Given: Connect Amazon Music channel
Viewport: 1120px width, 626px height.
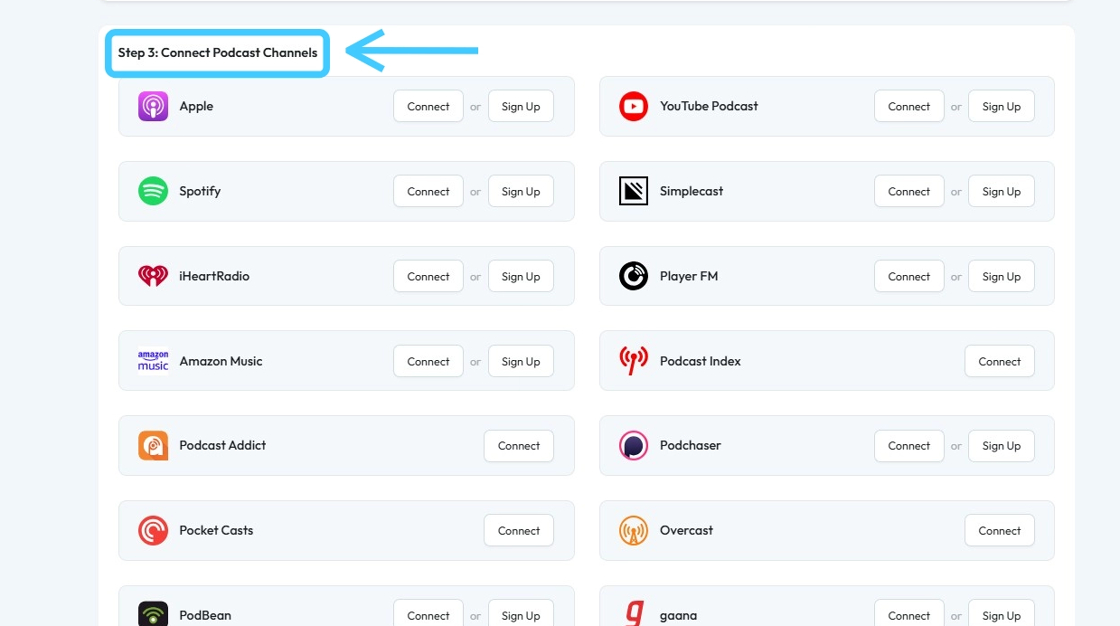Looking at the screenshot, I should 429,362.
